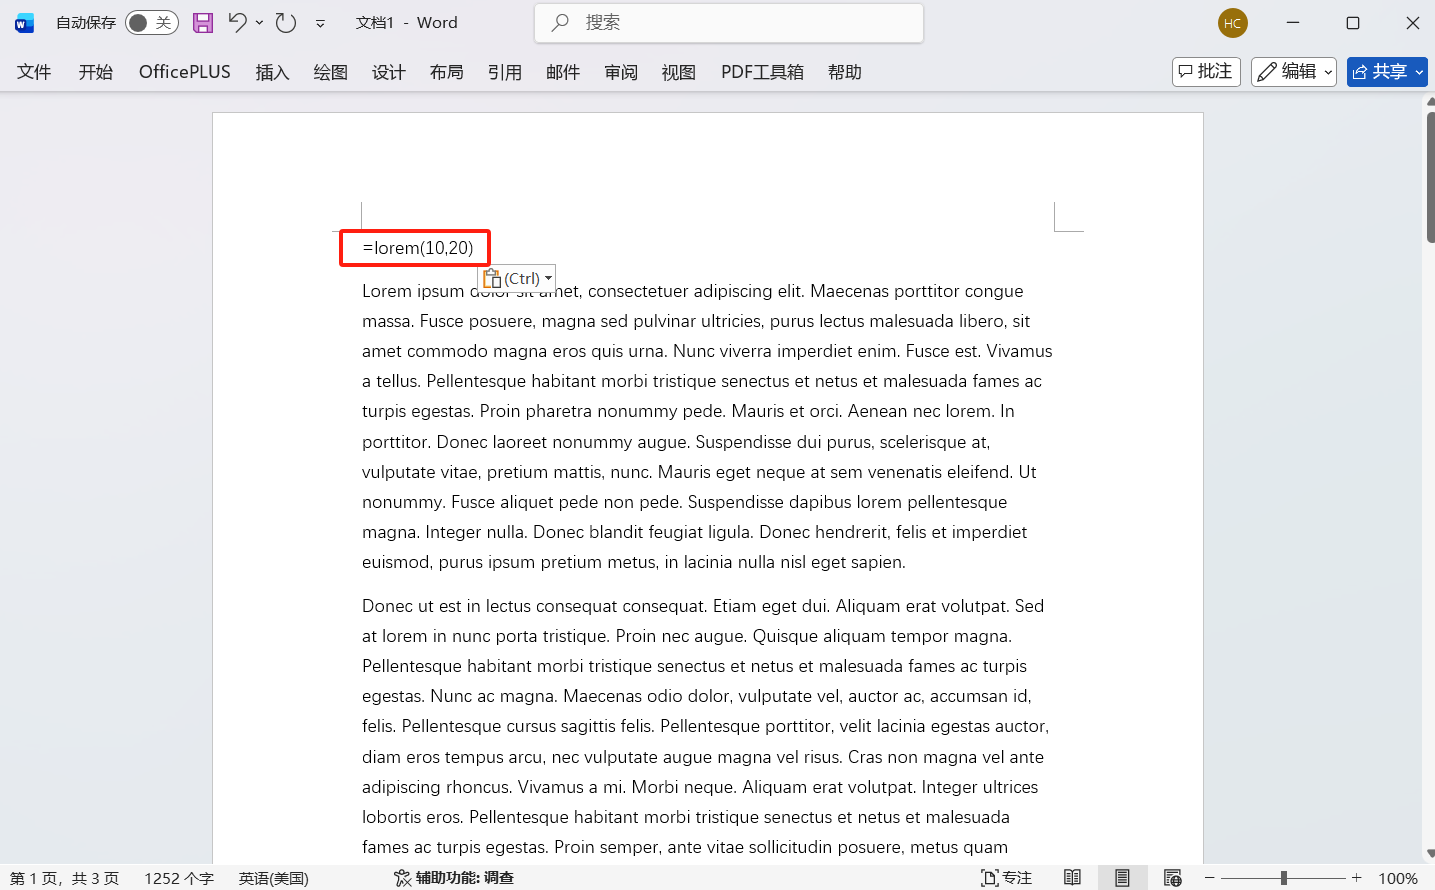Click the Redo icon
The width and height of the screenshot is (1435, 890).
pos(285,22)
